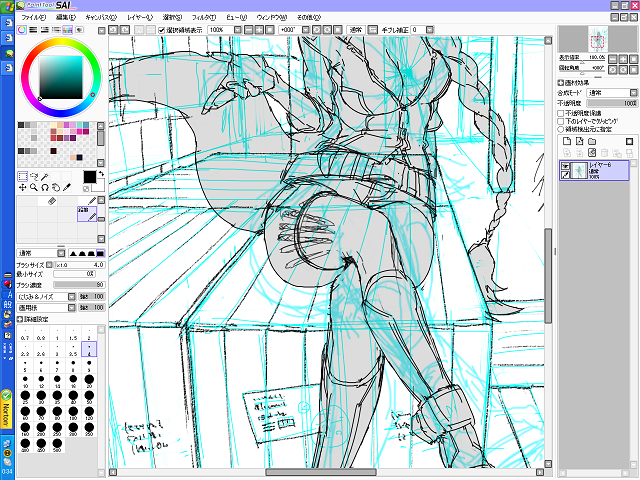This screenshot has width=640, height=480.
Task: Reset zoom with toolbar square button
Action: pyautogui.click(x=270, y=30)
